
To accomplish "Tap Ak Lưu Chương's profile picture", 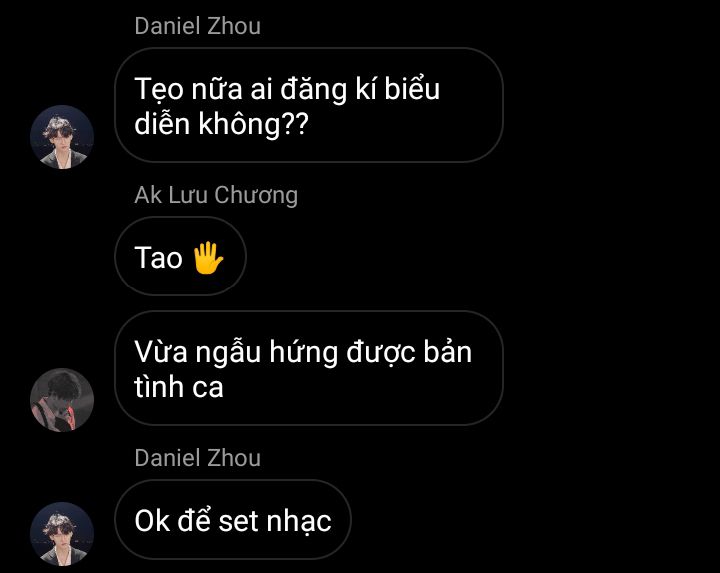I will pyautogui.click(x=62, y=400).
